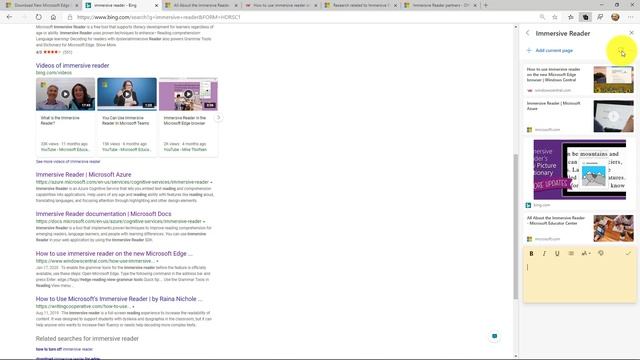
Task: Go back in browser history
Action: [x=9, y=17]
